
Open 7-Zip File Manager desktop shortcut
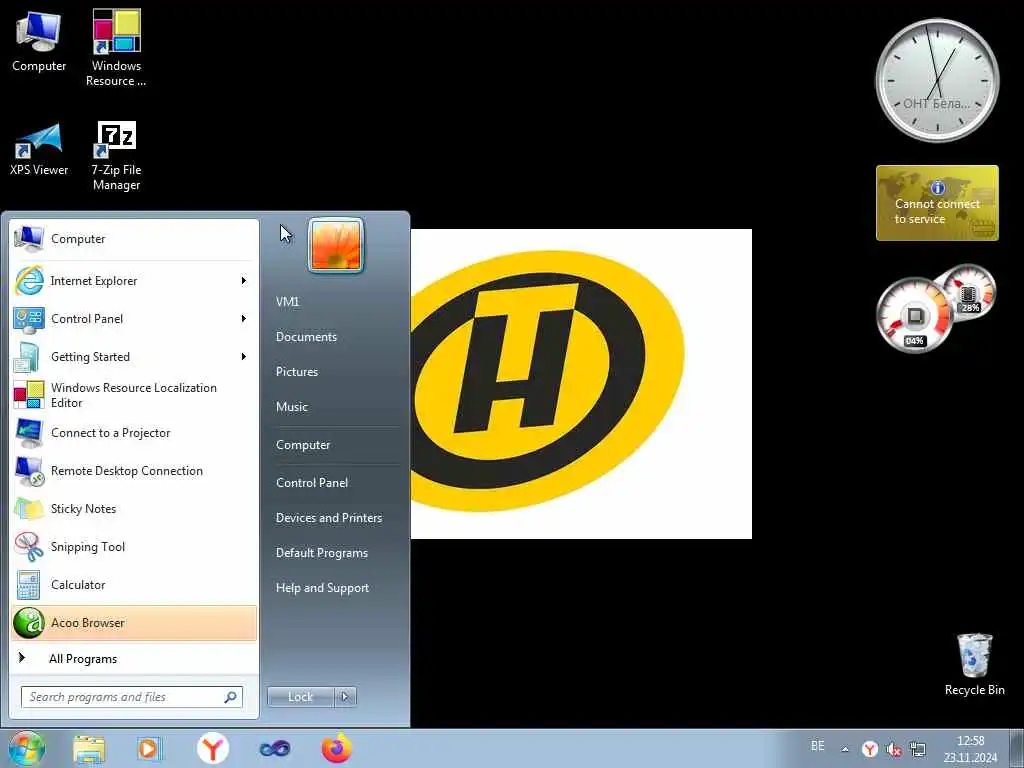[116, 155]
